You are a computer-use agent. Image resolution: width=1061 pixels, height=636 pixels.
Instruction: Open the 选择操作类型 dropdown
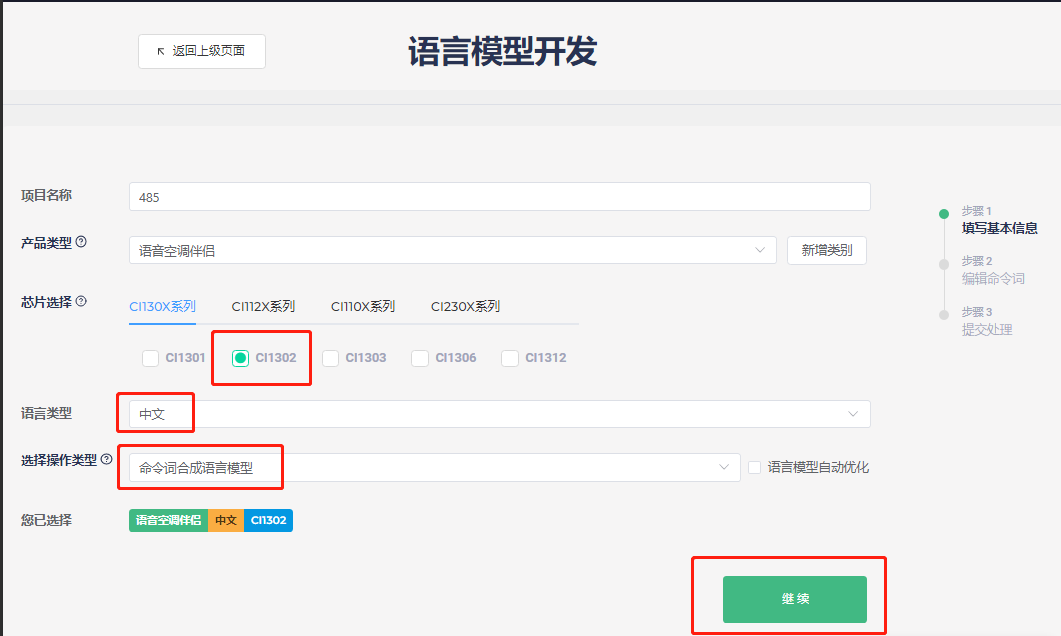[434, 467]
